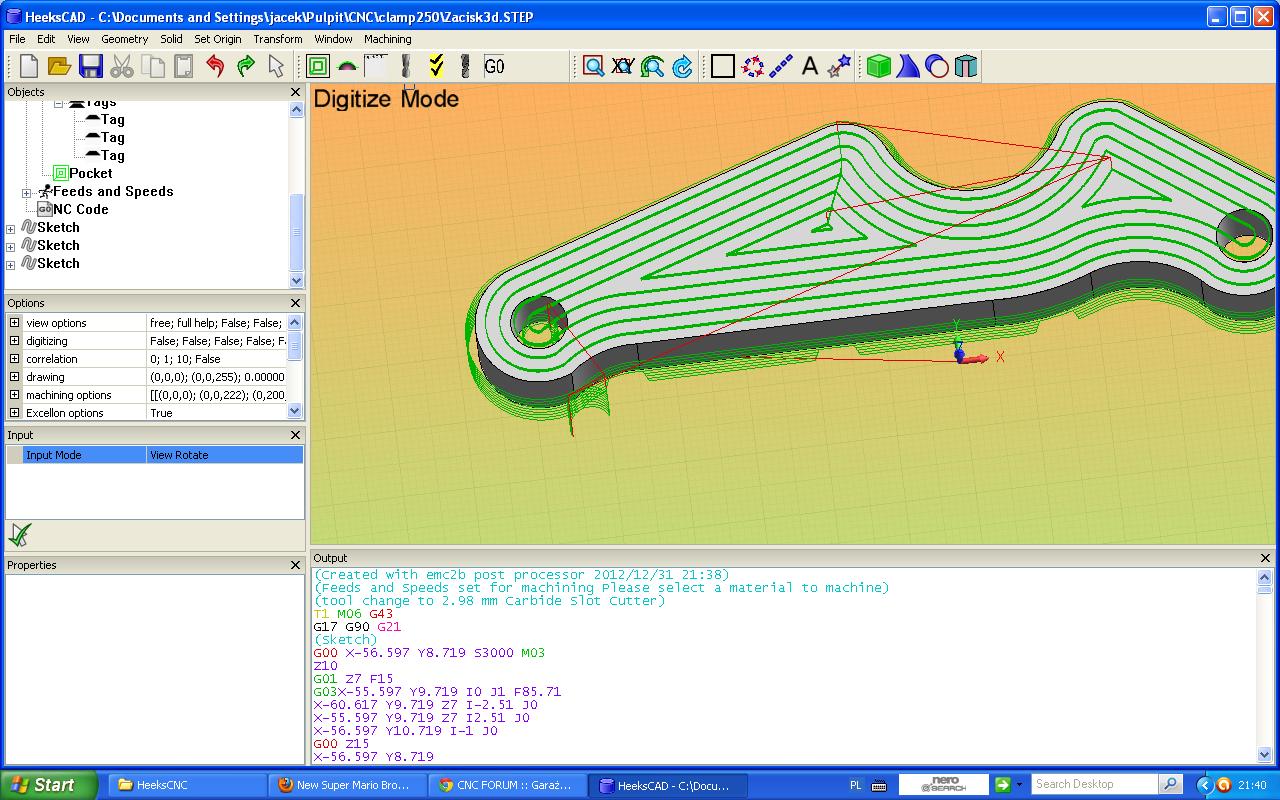Click the blue cylinder cut icon
Image resolution: width=1280 pixels, height=800 pixels.
[x=937, y=66]
